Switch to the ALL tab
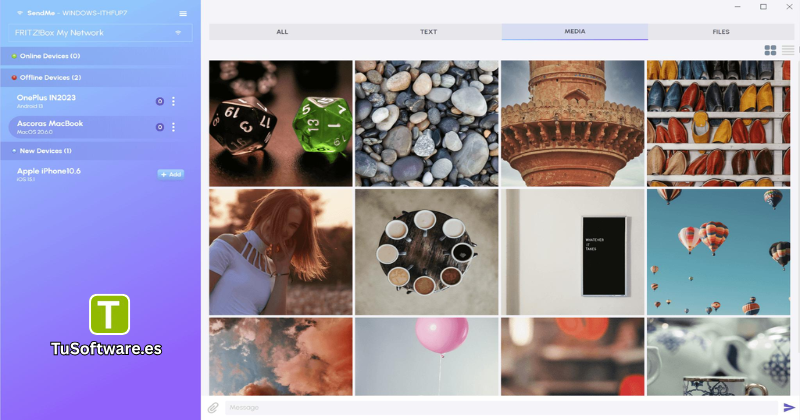This screenshot has height=420, width=800. 282,32
